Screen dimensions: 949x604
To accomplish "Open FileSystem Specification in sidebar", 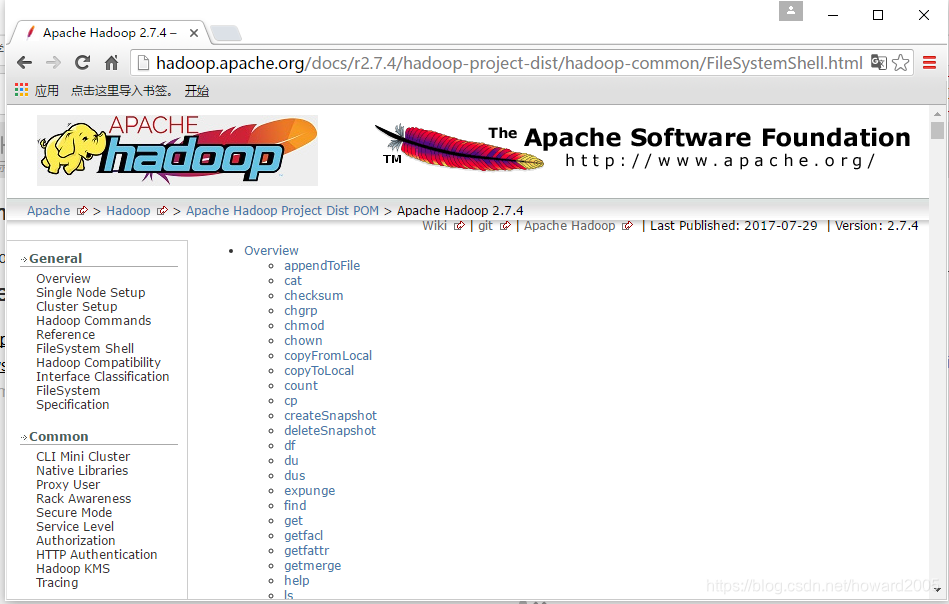I will [x=73, y=398].
